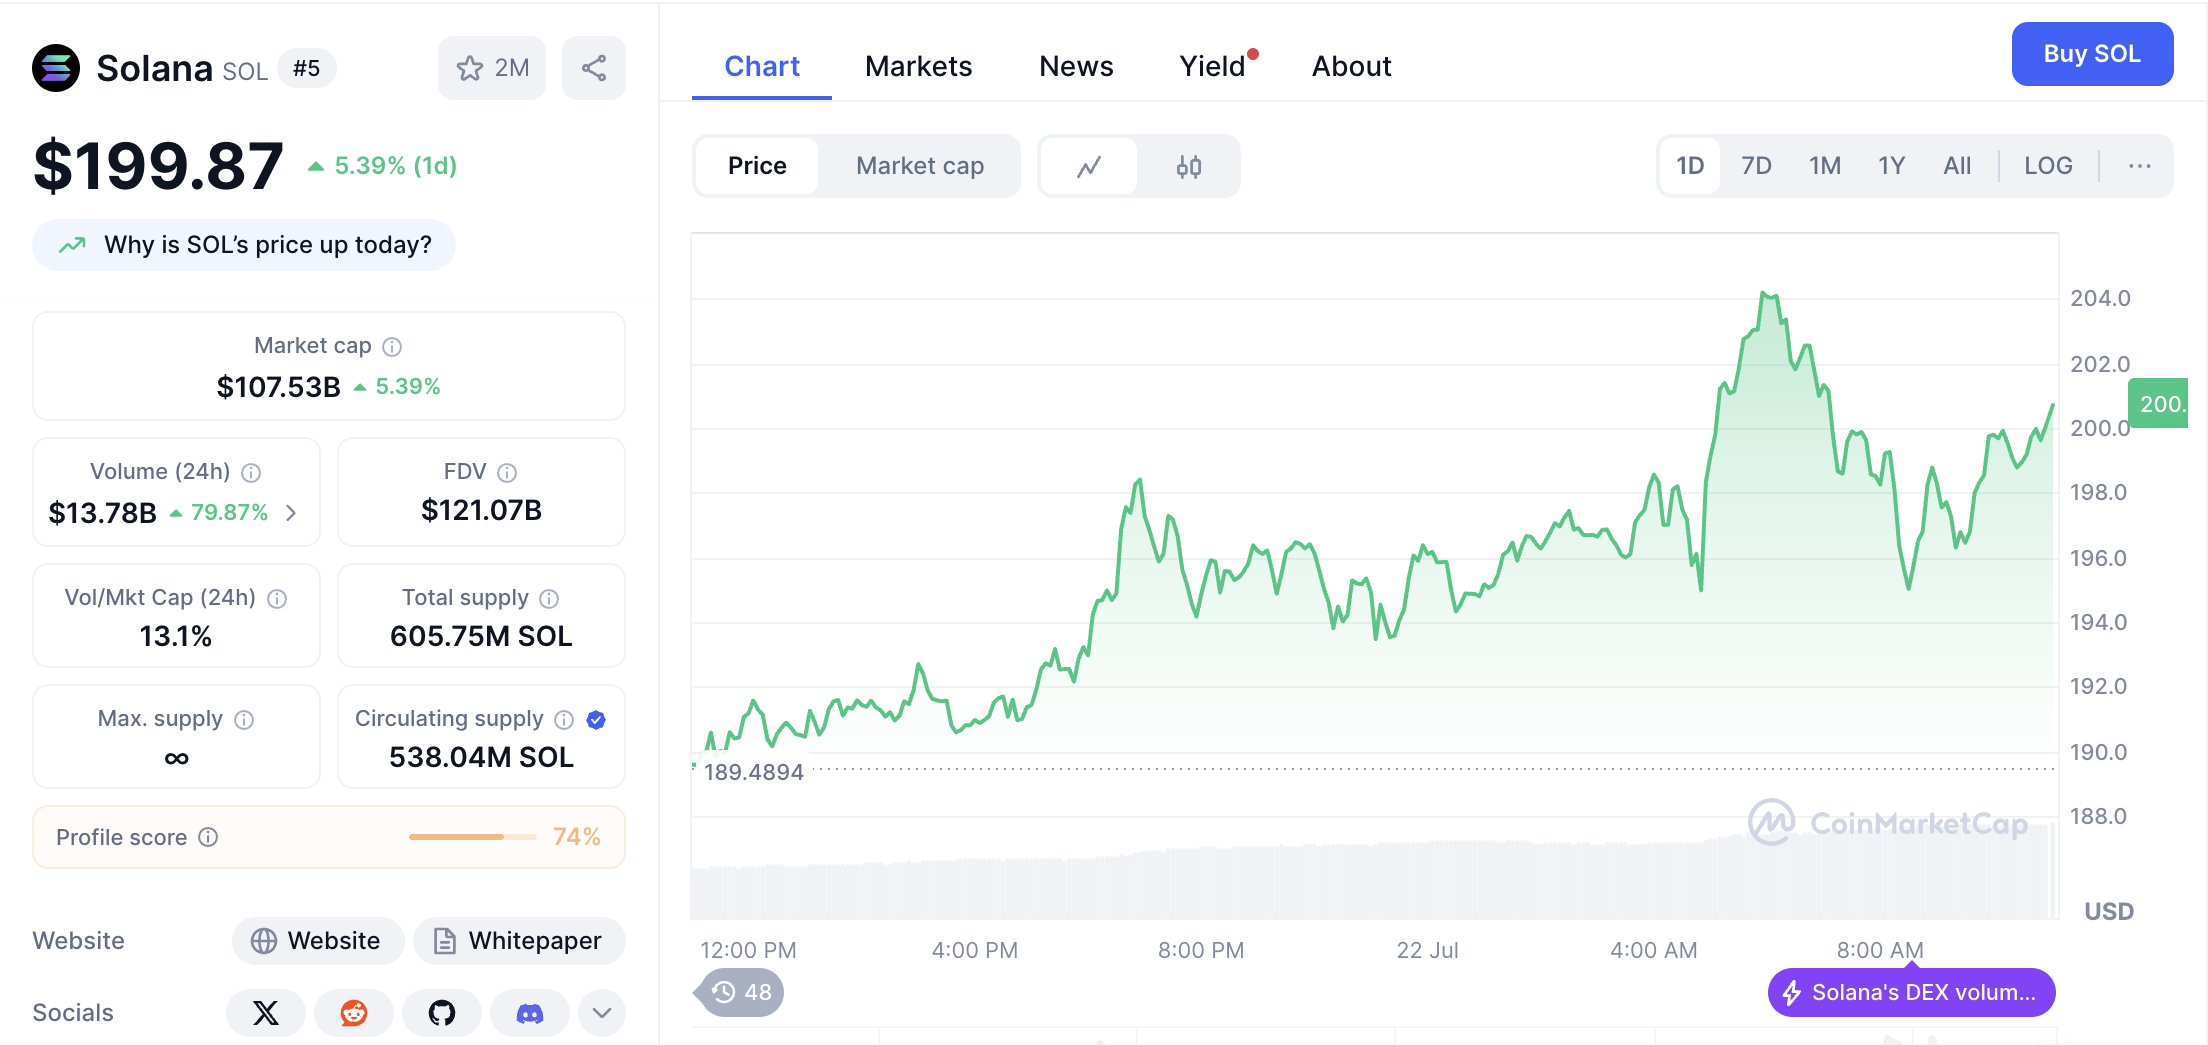This screenshot has width=2208, height=1045.
Task: Select the Price chart toggle
Action: (757, 166)
